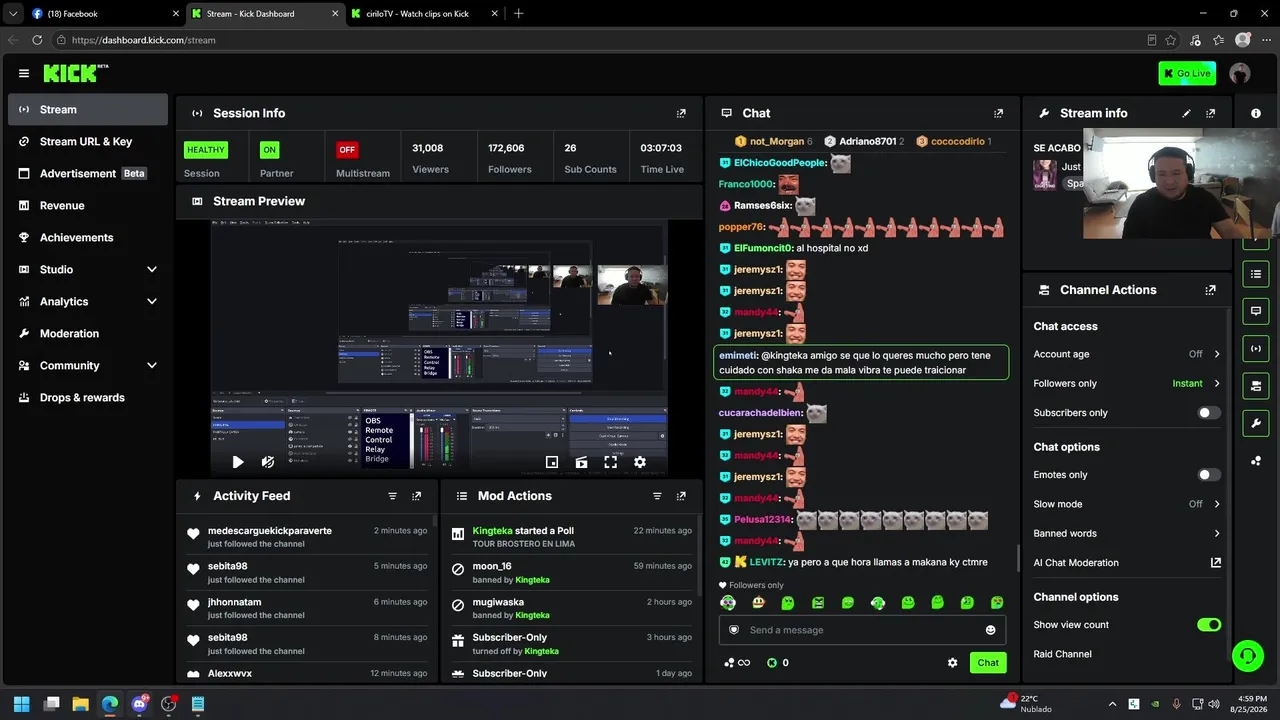Play the stream preview
This screenshot has width=1280, height=720.
[238, 462]
